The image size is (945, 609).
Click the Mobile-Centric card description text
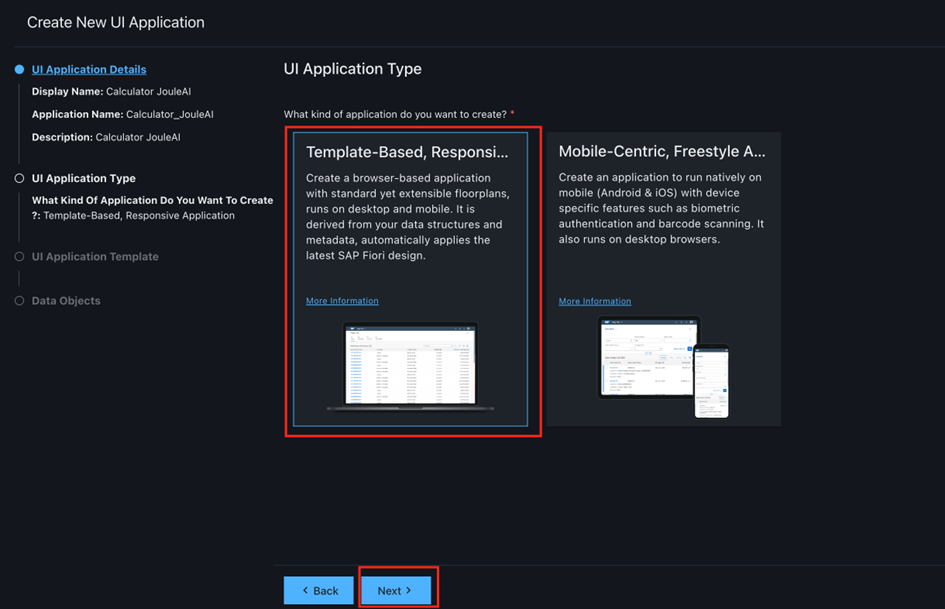tap(661, 208)
